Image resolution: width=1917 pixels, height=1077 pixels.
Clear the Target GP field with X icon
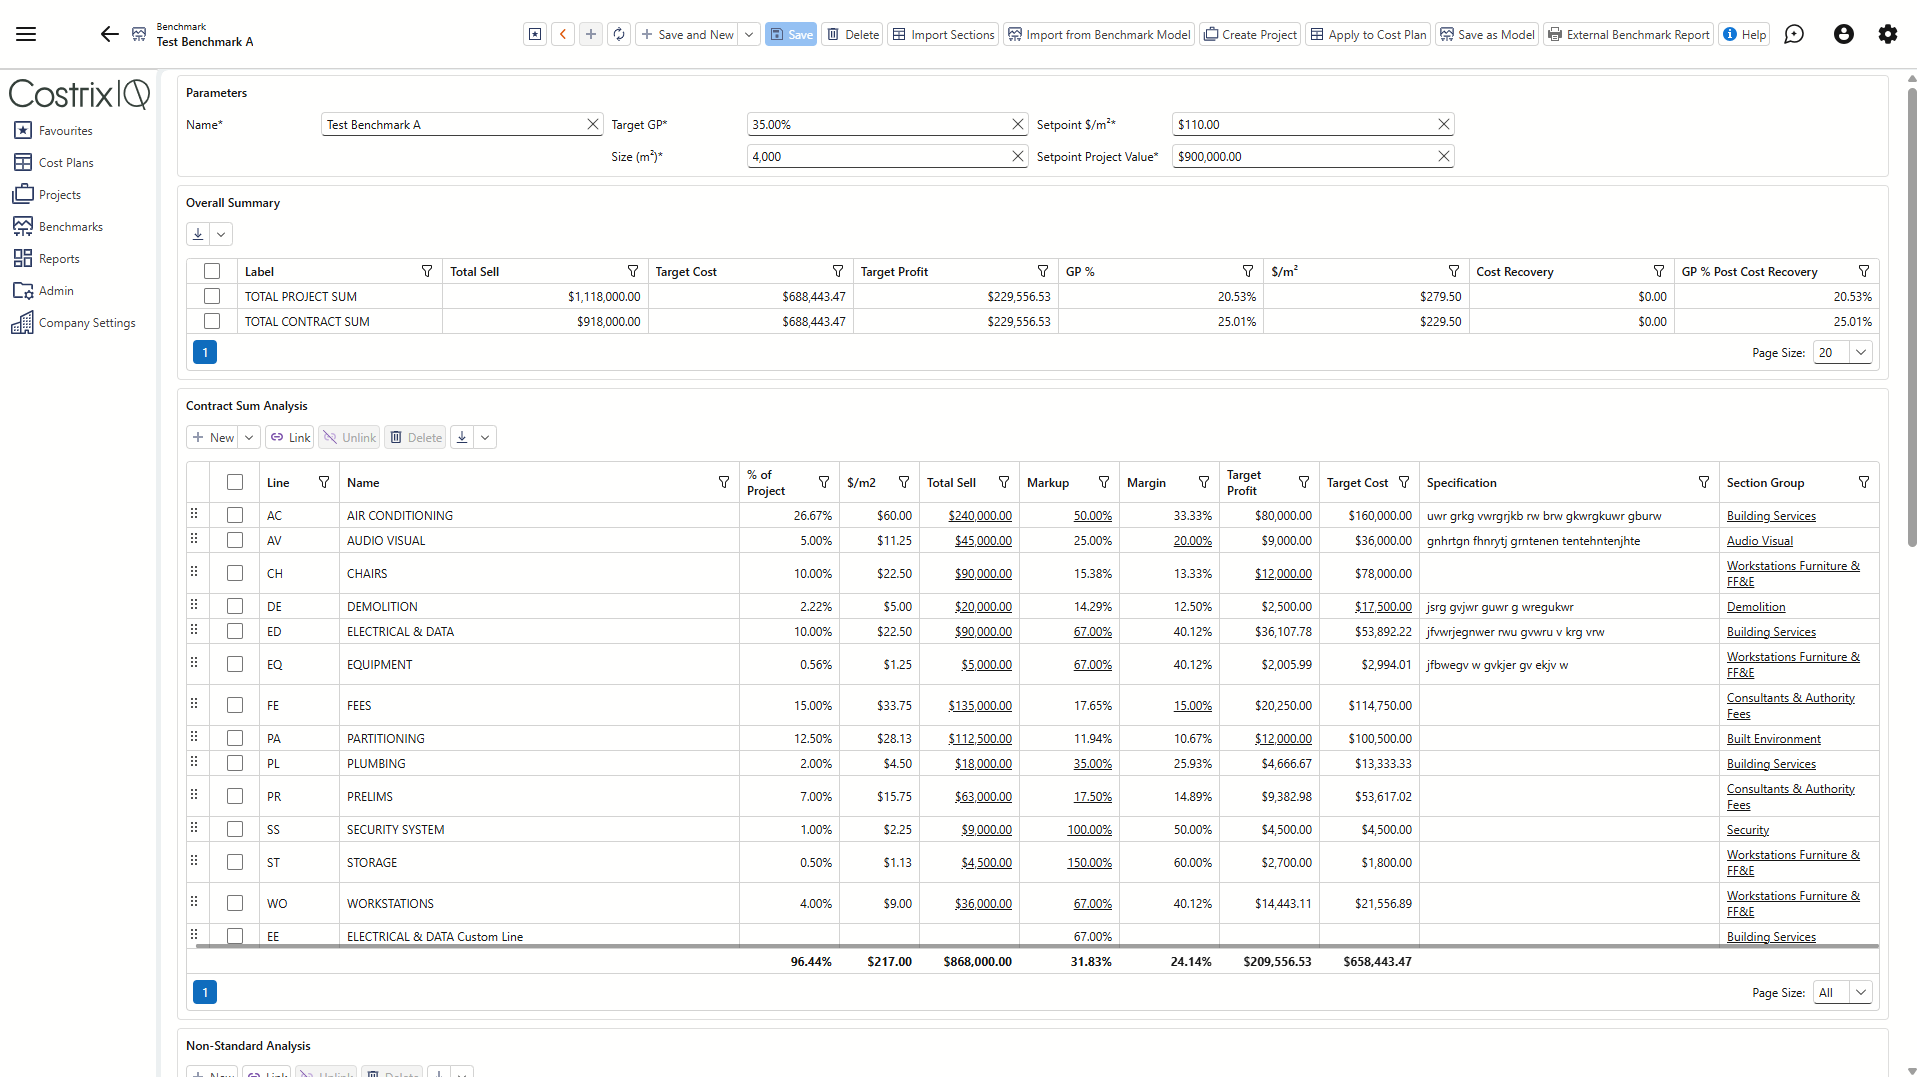(x=1018, y=124)
